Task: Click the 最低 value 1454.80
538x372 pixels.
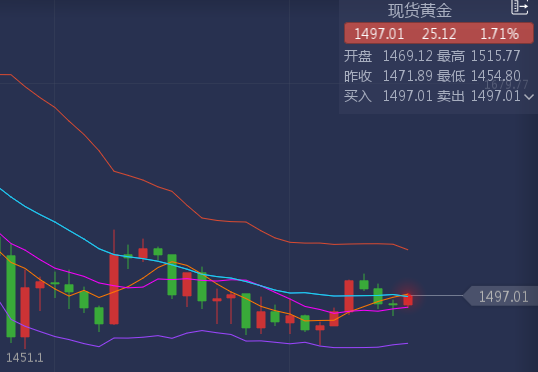Action: pos(495,76)
